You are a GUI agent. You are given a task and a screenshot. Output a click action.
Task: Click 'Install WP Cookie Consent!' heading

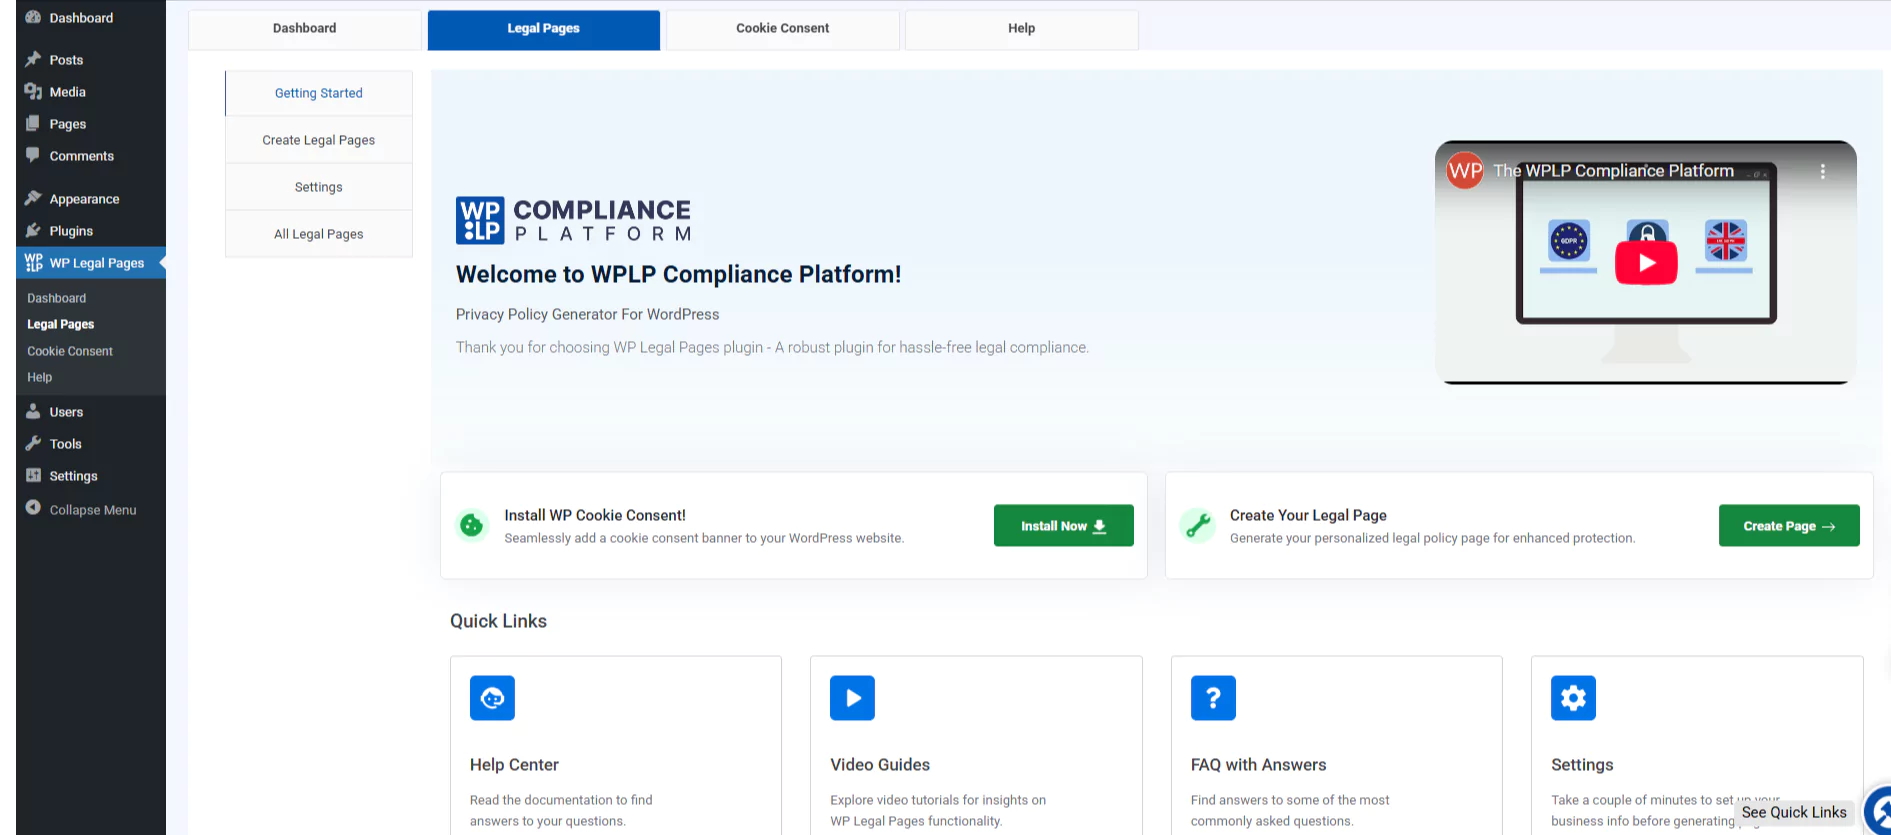click(595, 515)
